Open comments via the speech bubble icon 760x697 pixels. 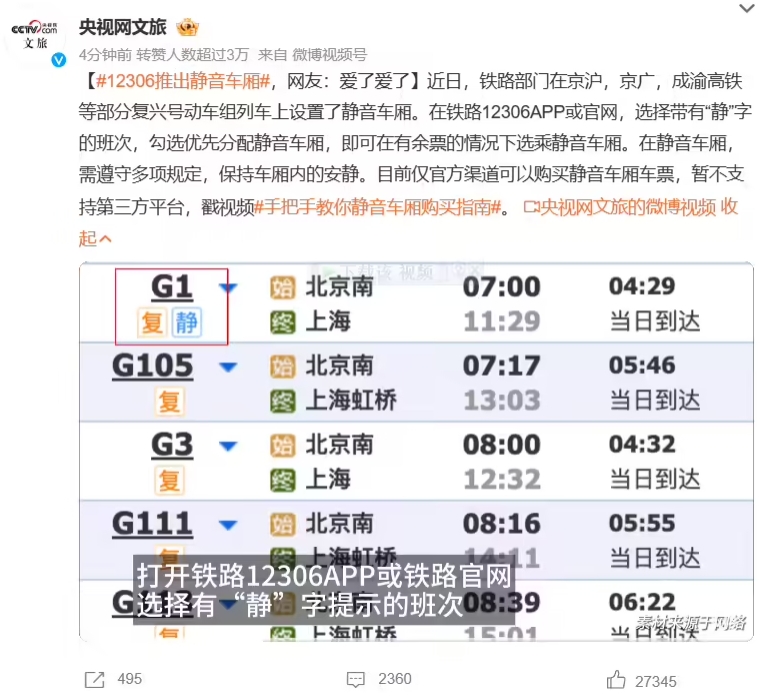pos(354,679)
